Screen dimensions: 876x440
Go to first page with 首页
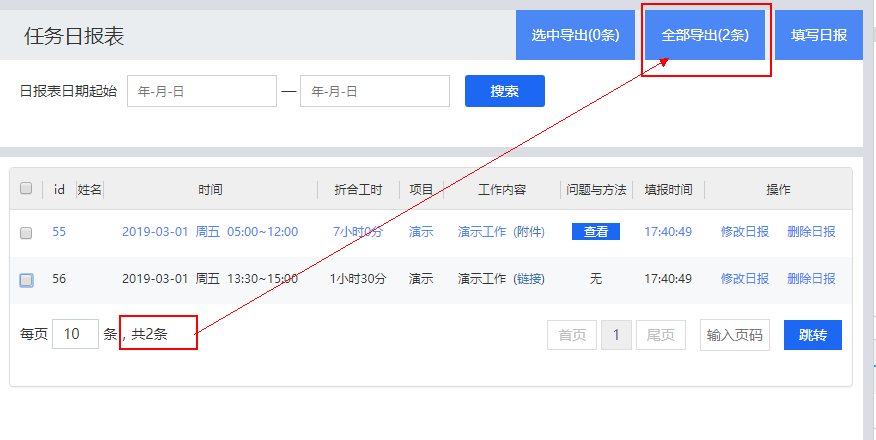tap(572, 335)
